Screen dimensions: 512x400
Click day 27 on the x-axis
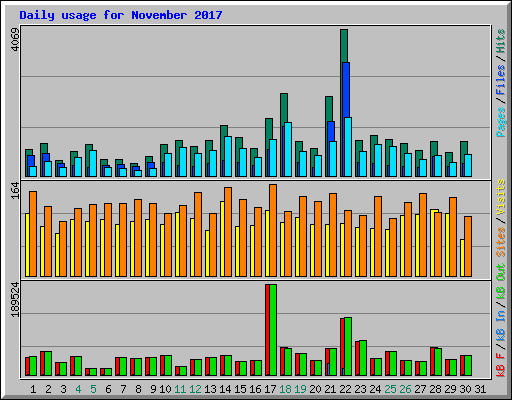click(x=420, y=389)
